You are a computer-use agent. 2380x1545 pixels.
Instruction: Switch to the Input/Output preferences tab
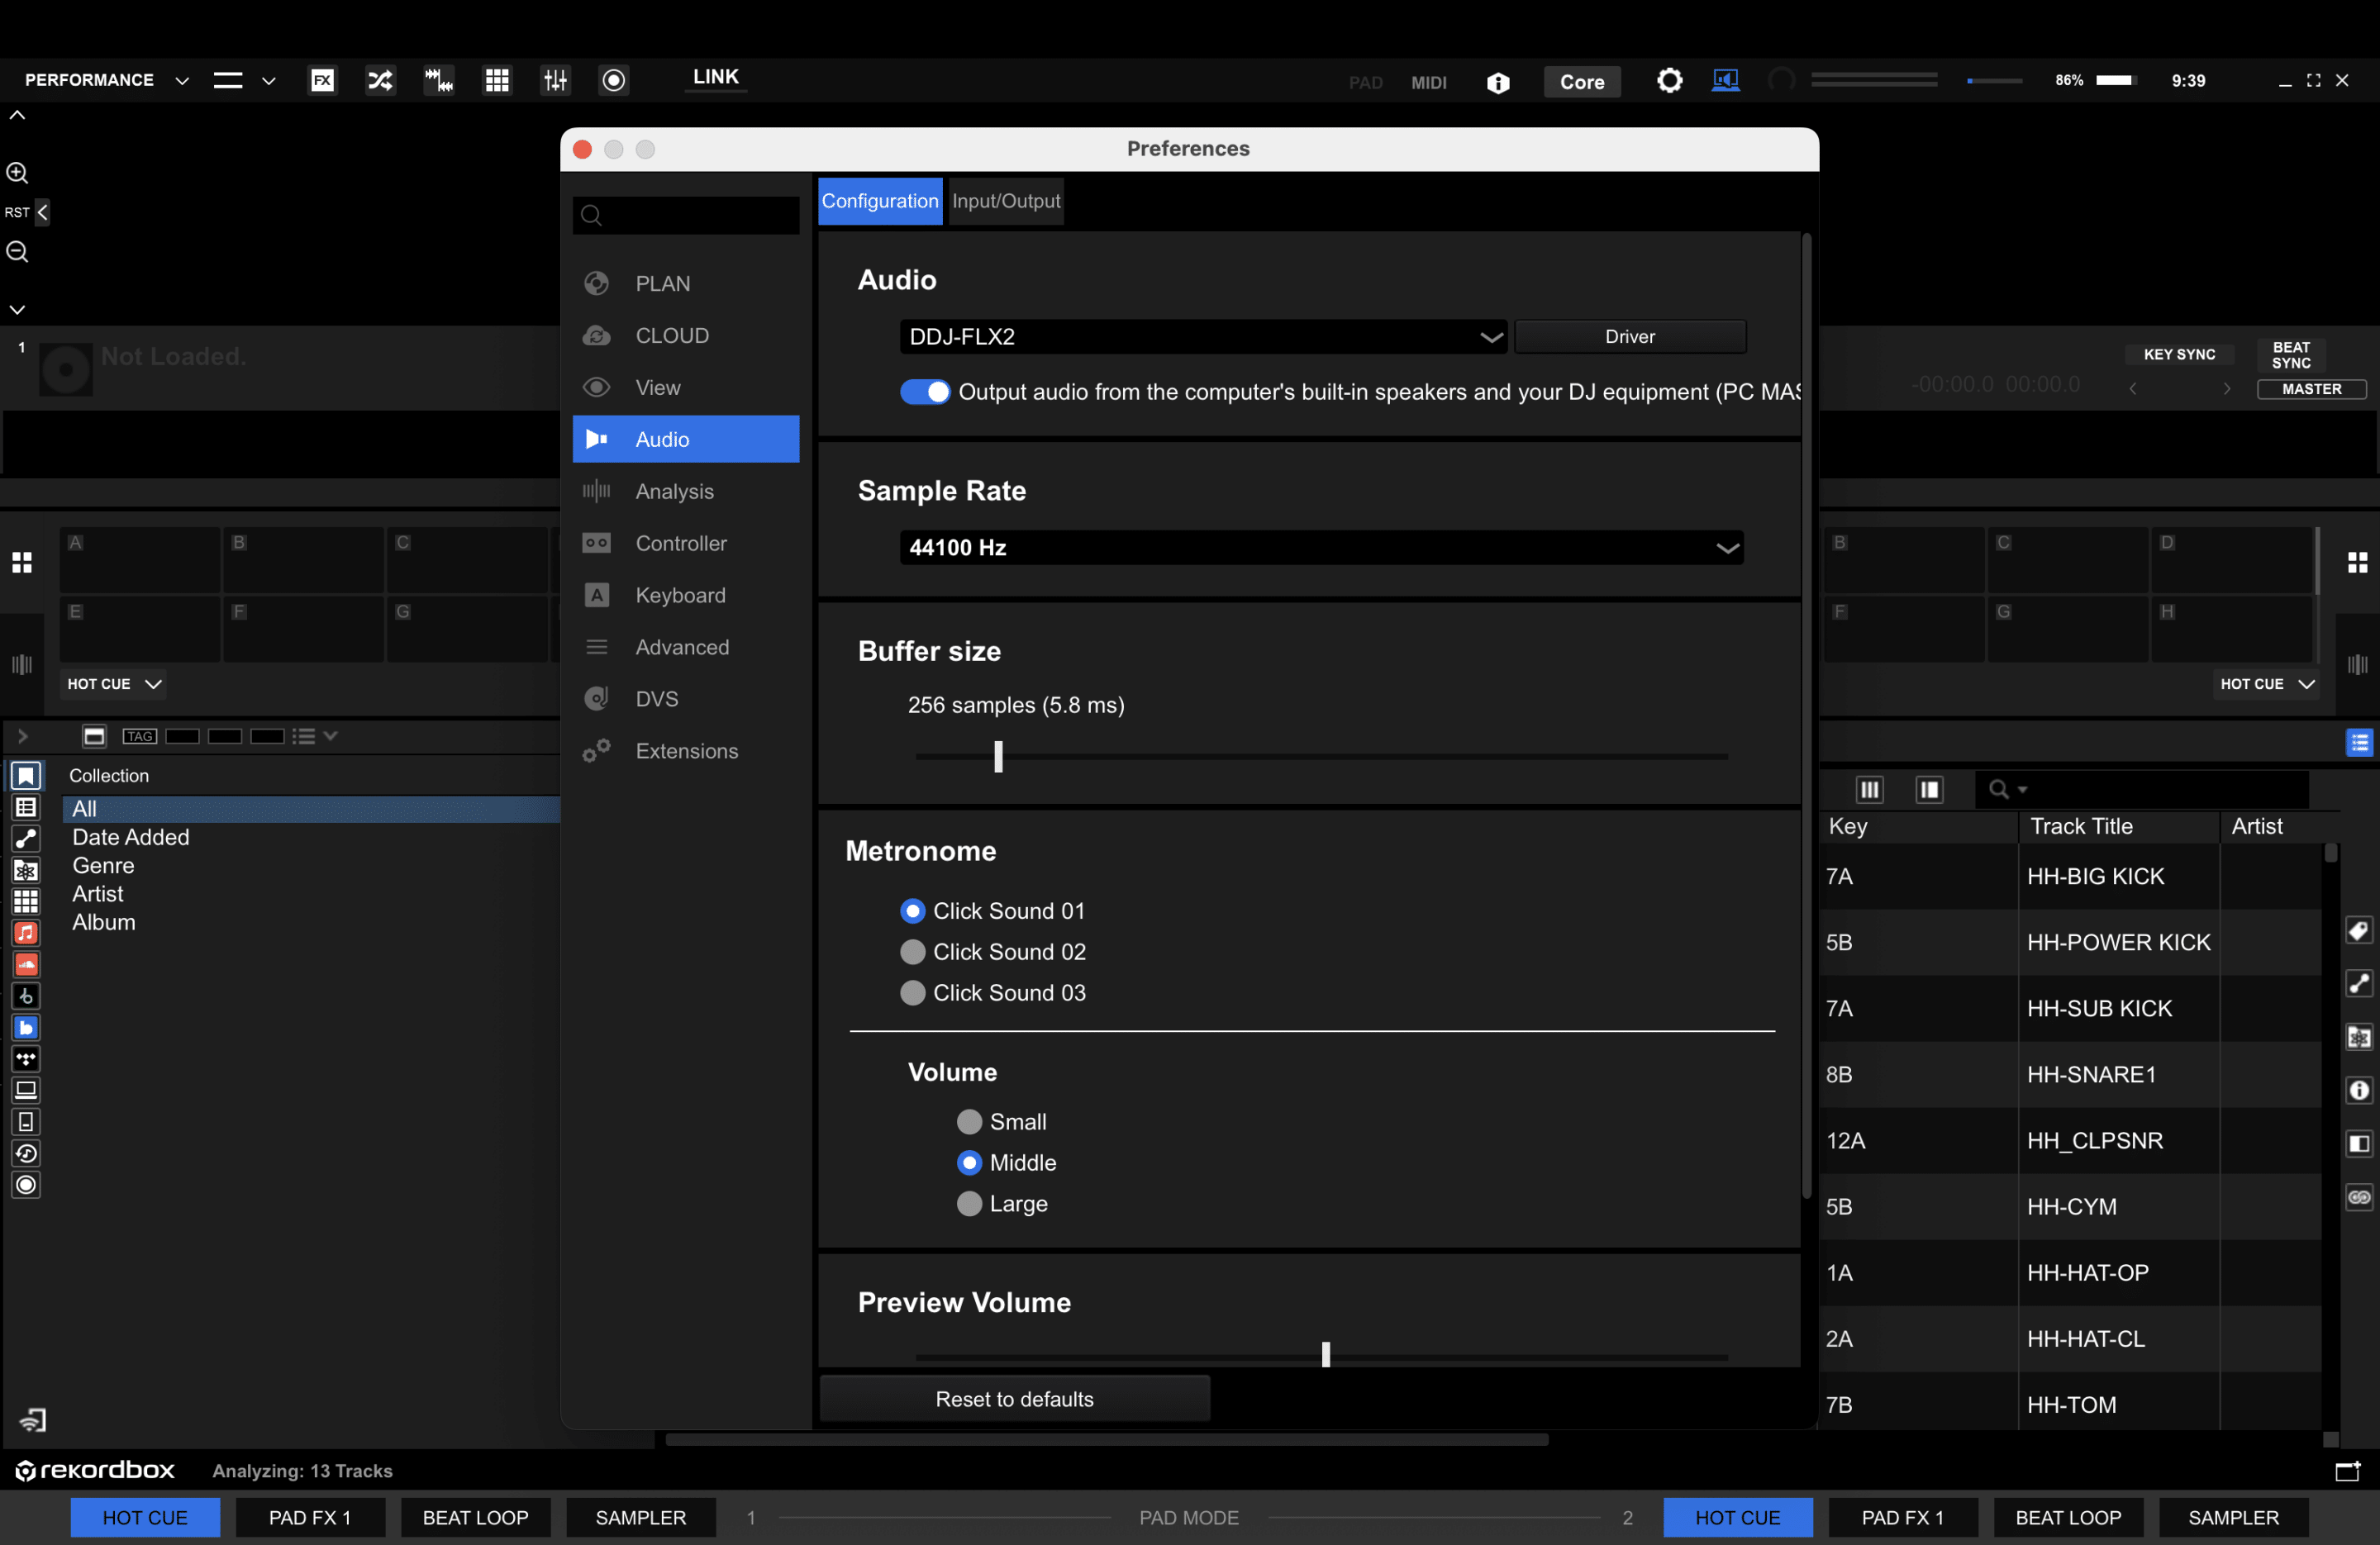pyautogui.click(x=1004, y=200)
